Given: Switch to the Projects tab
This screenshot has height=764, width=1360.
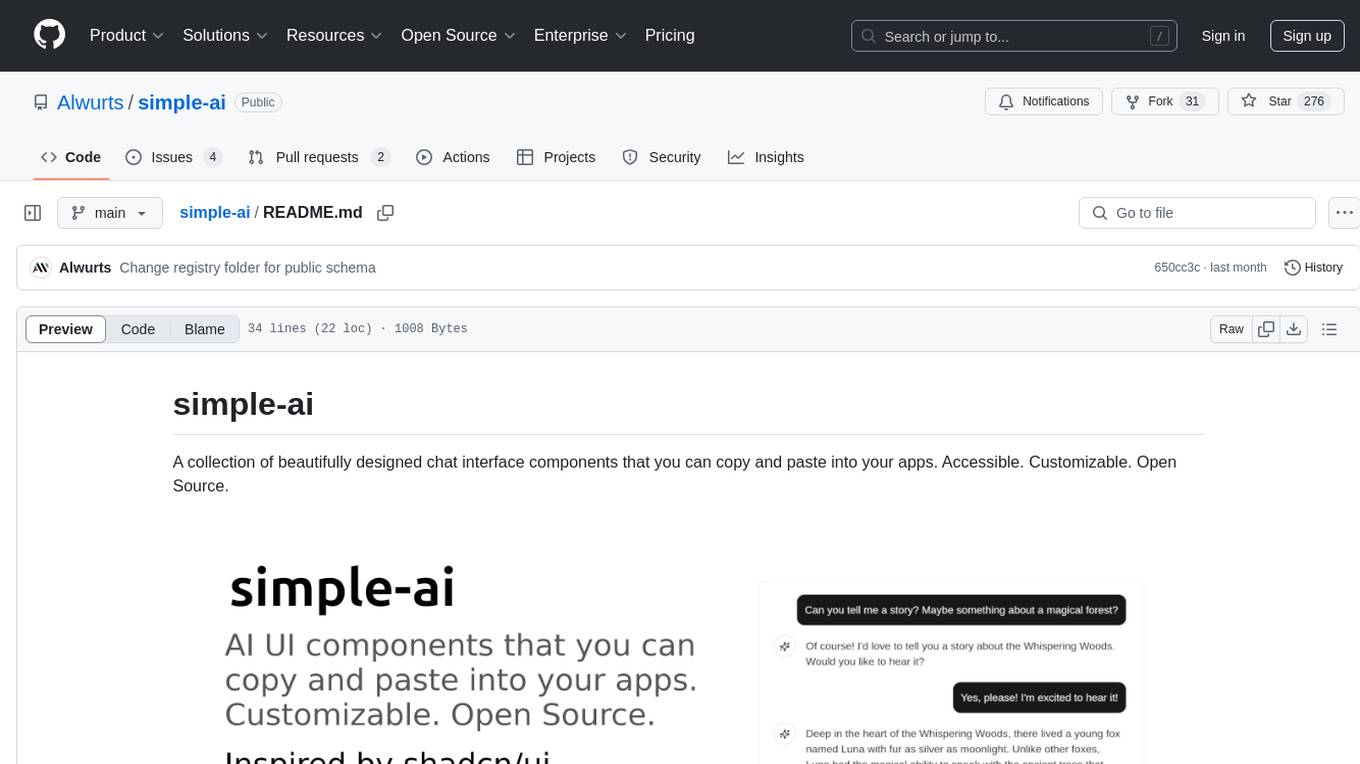Looking at the screenshot, I should (556, 157).
